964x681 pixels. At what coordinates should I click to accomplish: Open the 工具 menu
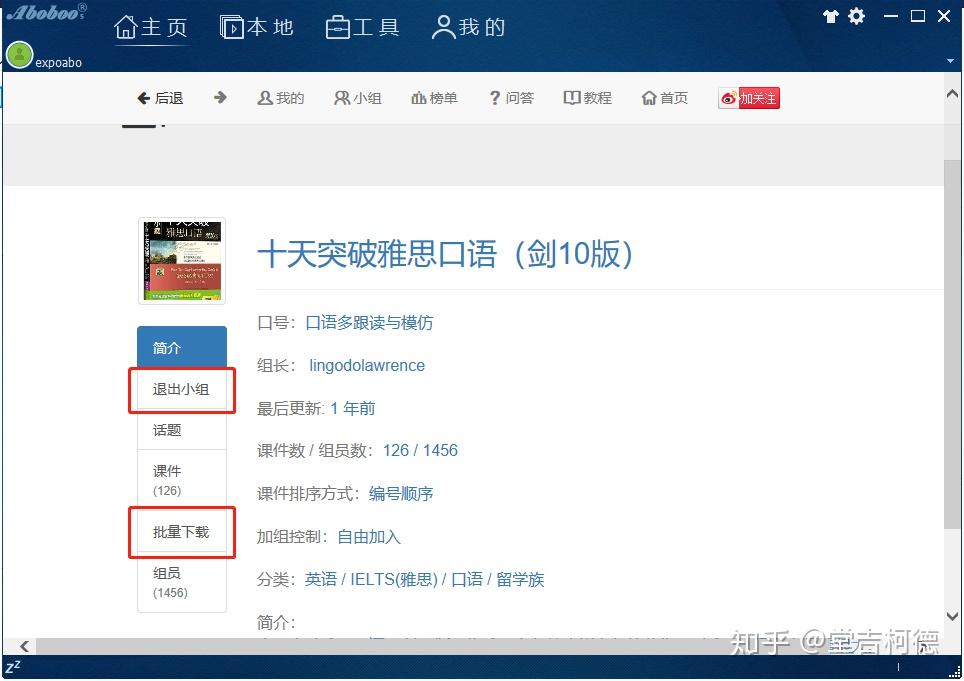362,28
